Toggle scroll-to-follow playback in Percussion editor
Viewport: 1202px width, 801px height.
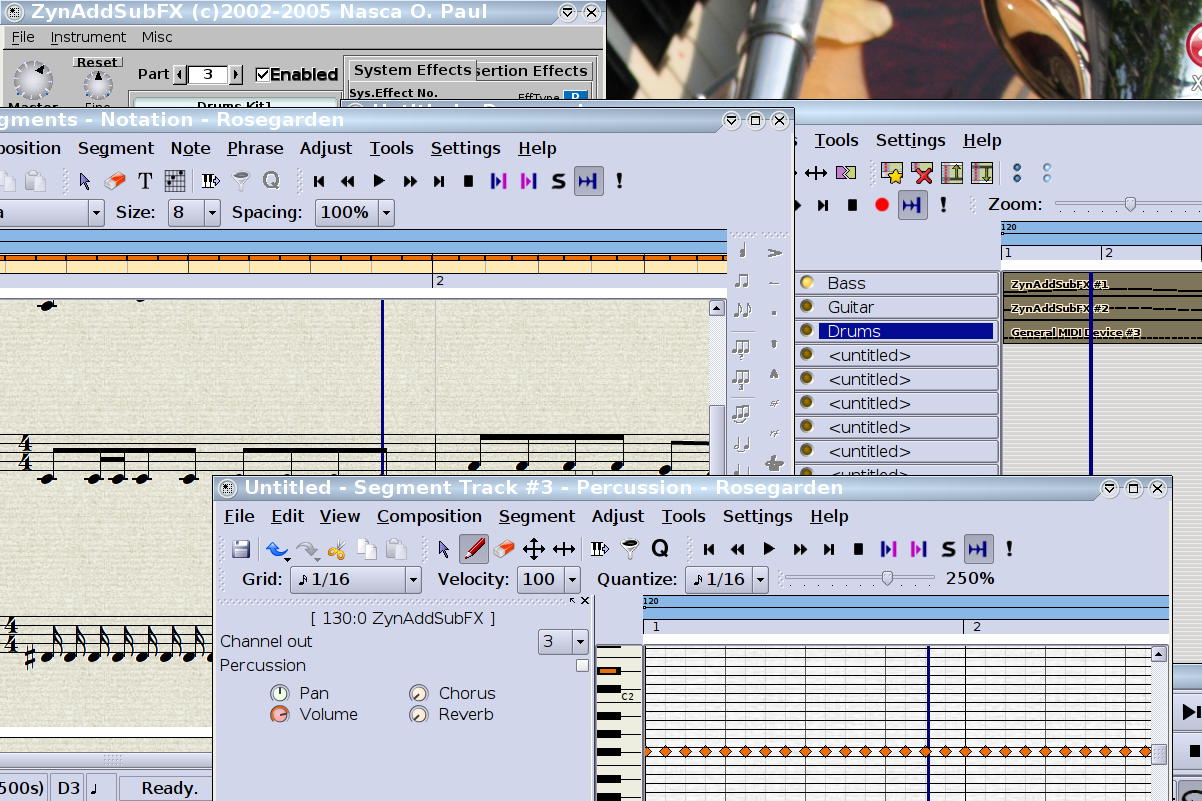coord(978,549)
